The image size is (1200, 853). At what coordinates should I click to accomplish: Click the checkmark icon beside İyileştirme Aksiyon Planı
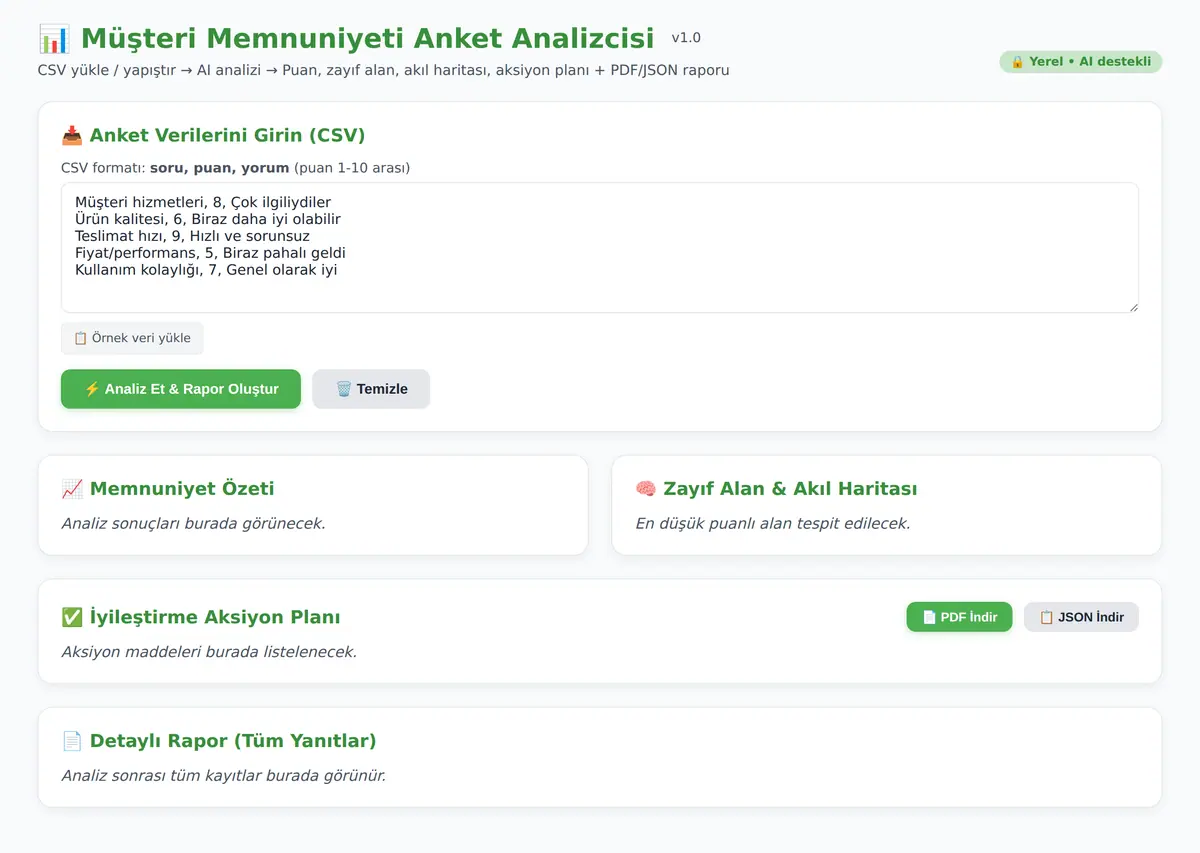tap(72, 617)
